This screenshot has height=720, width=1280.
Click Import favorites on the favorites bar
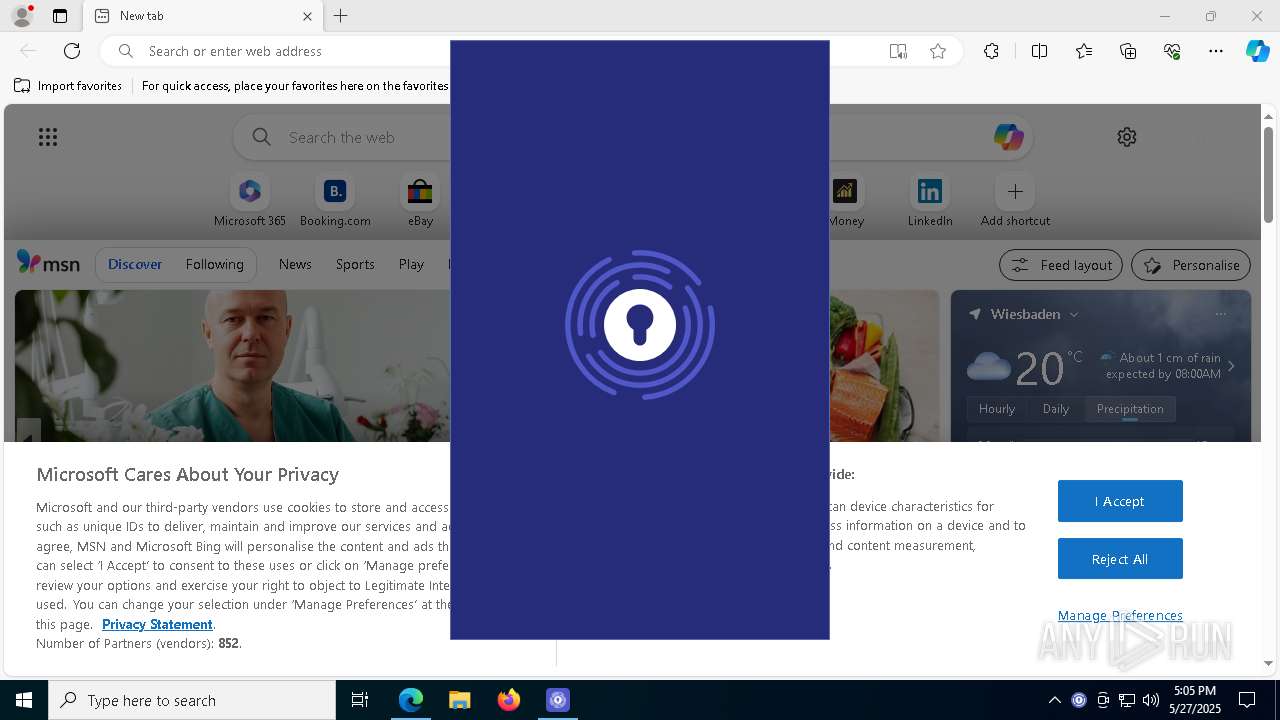pyautogui.click(x=68, y=86)
